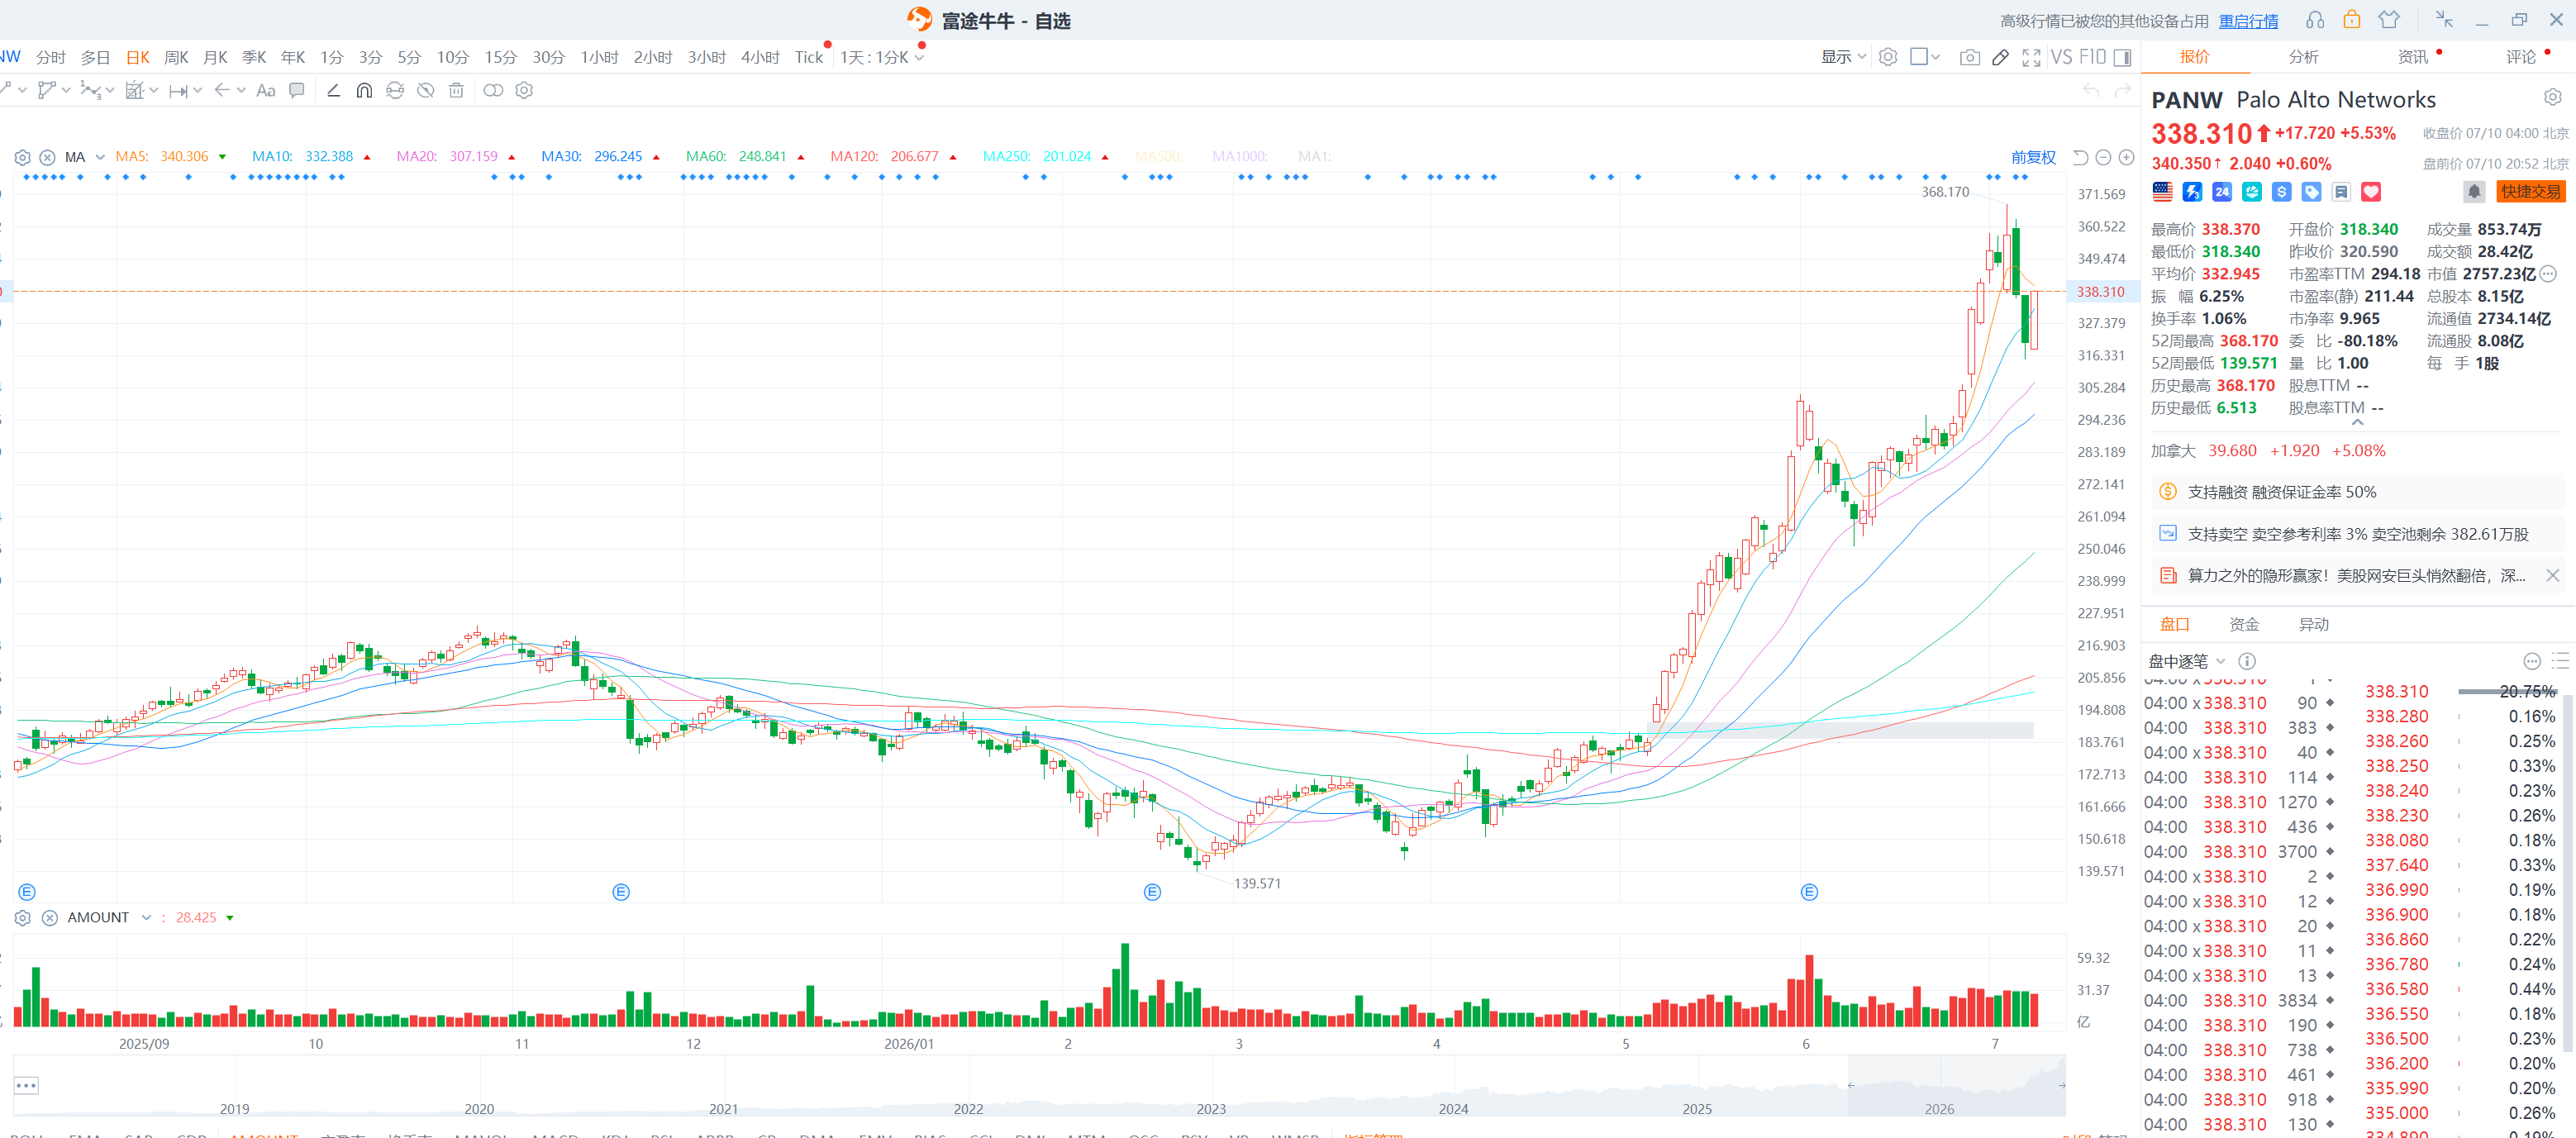Open AMOUNT indicator settings gear

[22, 917]
